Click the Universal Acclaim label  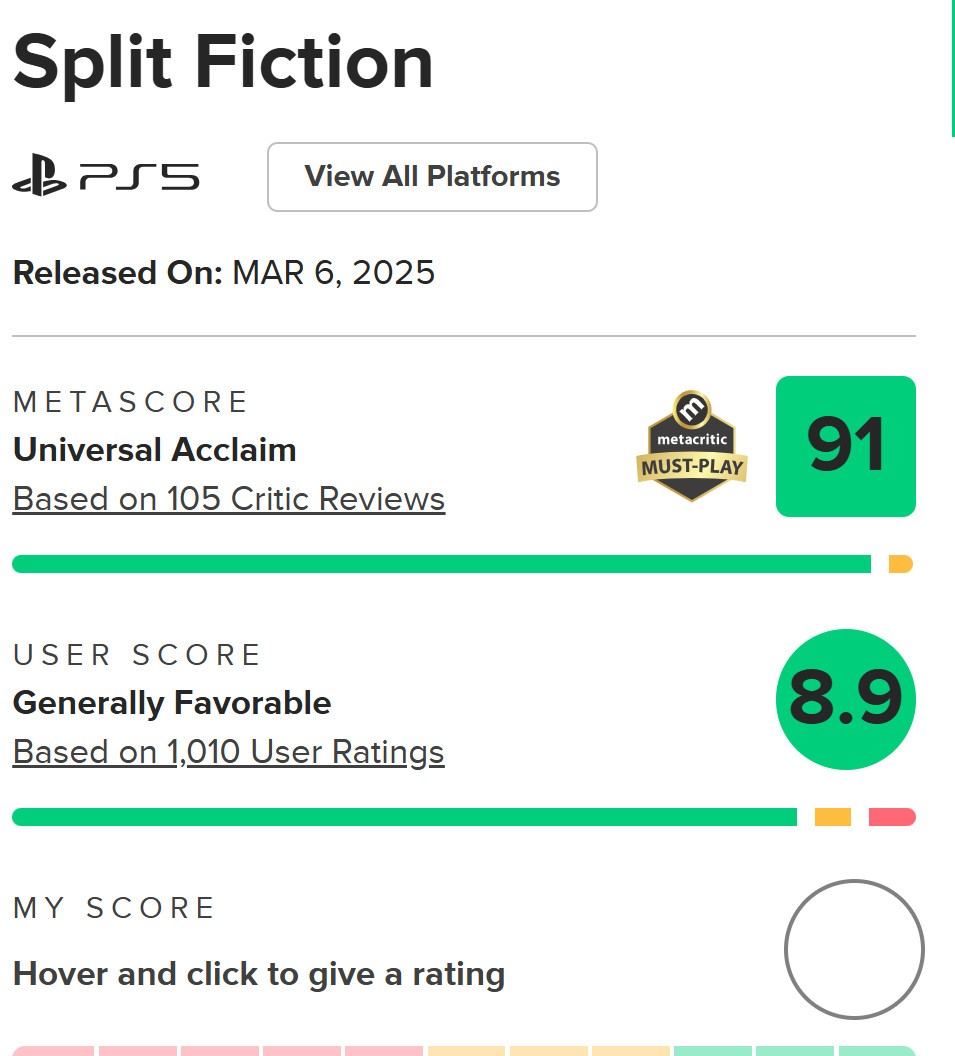click(x=155, y=450)
